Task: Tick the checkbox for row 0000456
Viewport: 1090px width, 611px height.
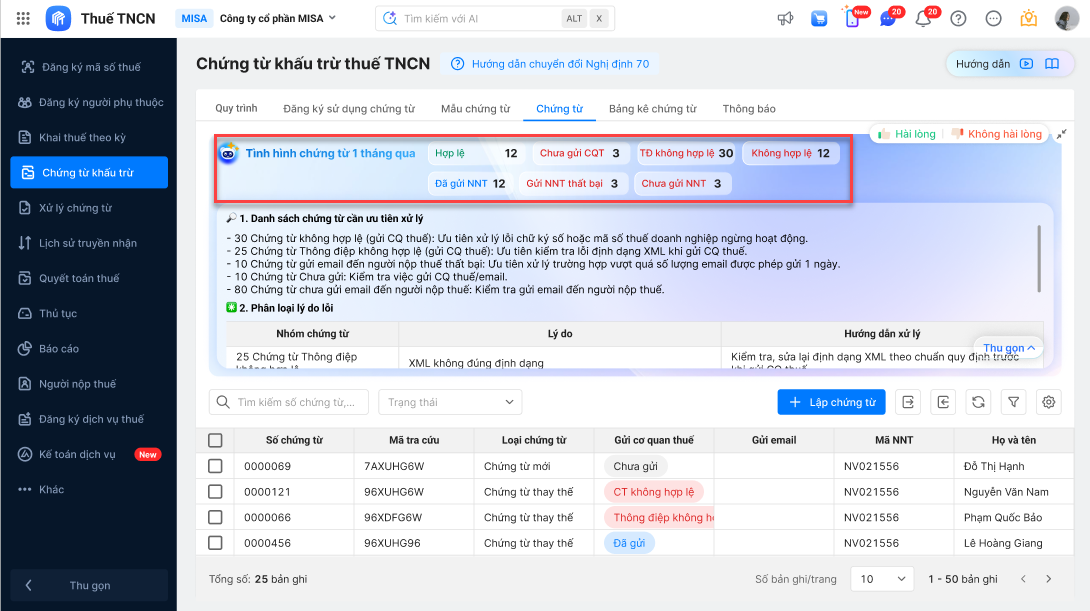Action: pos(215,543)
